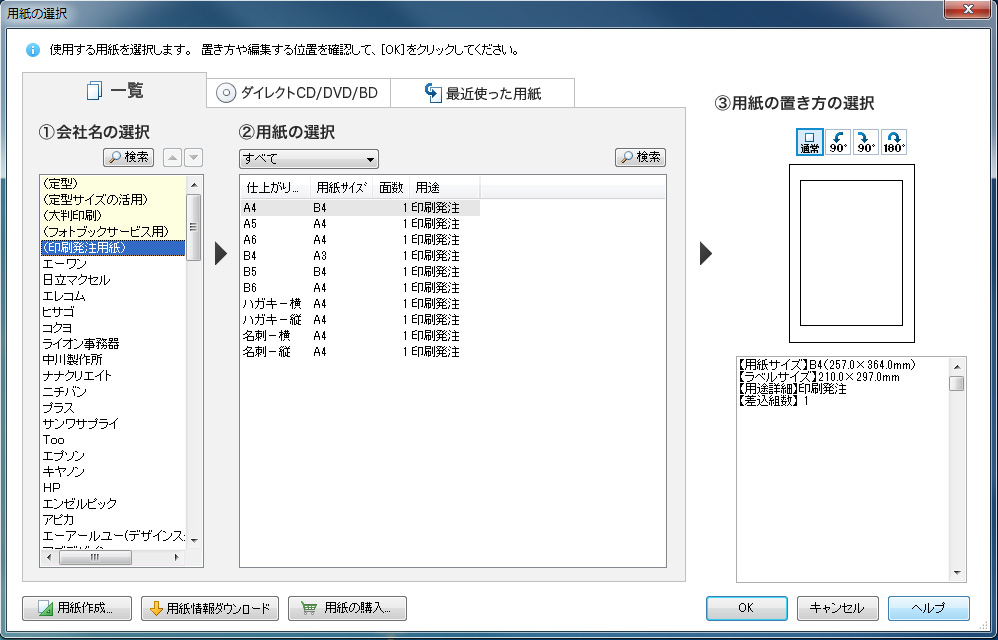Open 用紙の購入... paper purchase

(x=347, y=608)
